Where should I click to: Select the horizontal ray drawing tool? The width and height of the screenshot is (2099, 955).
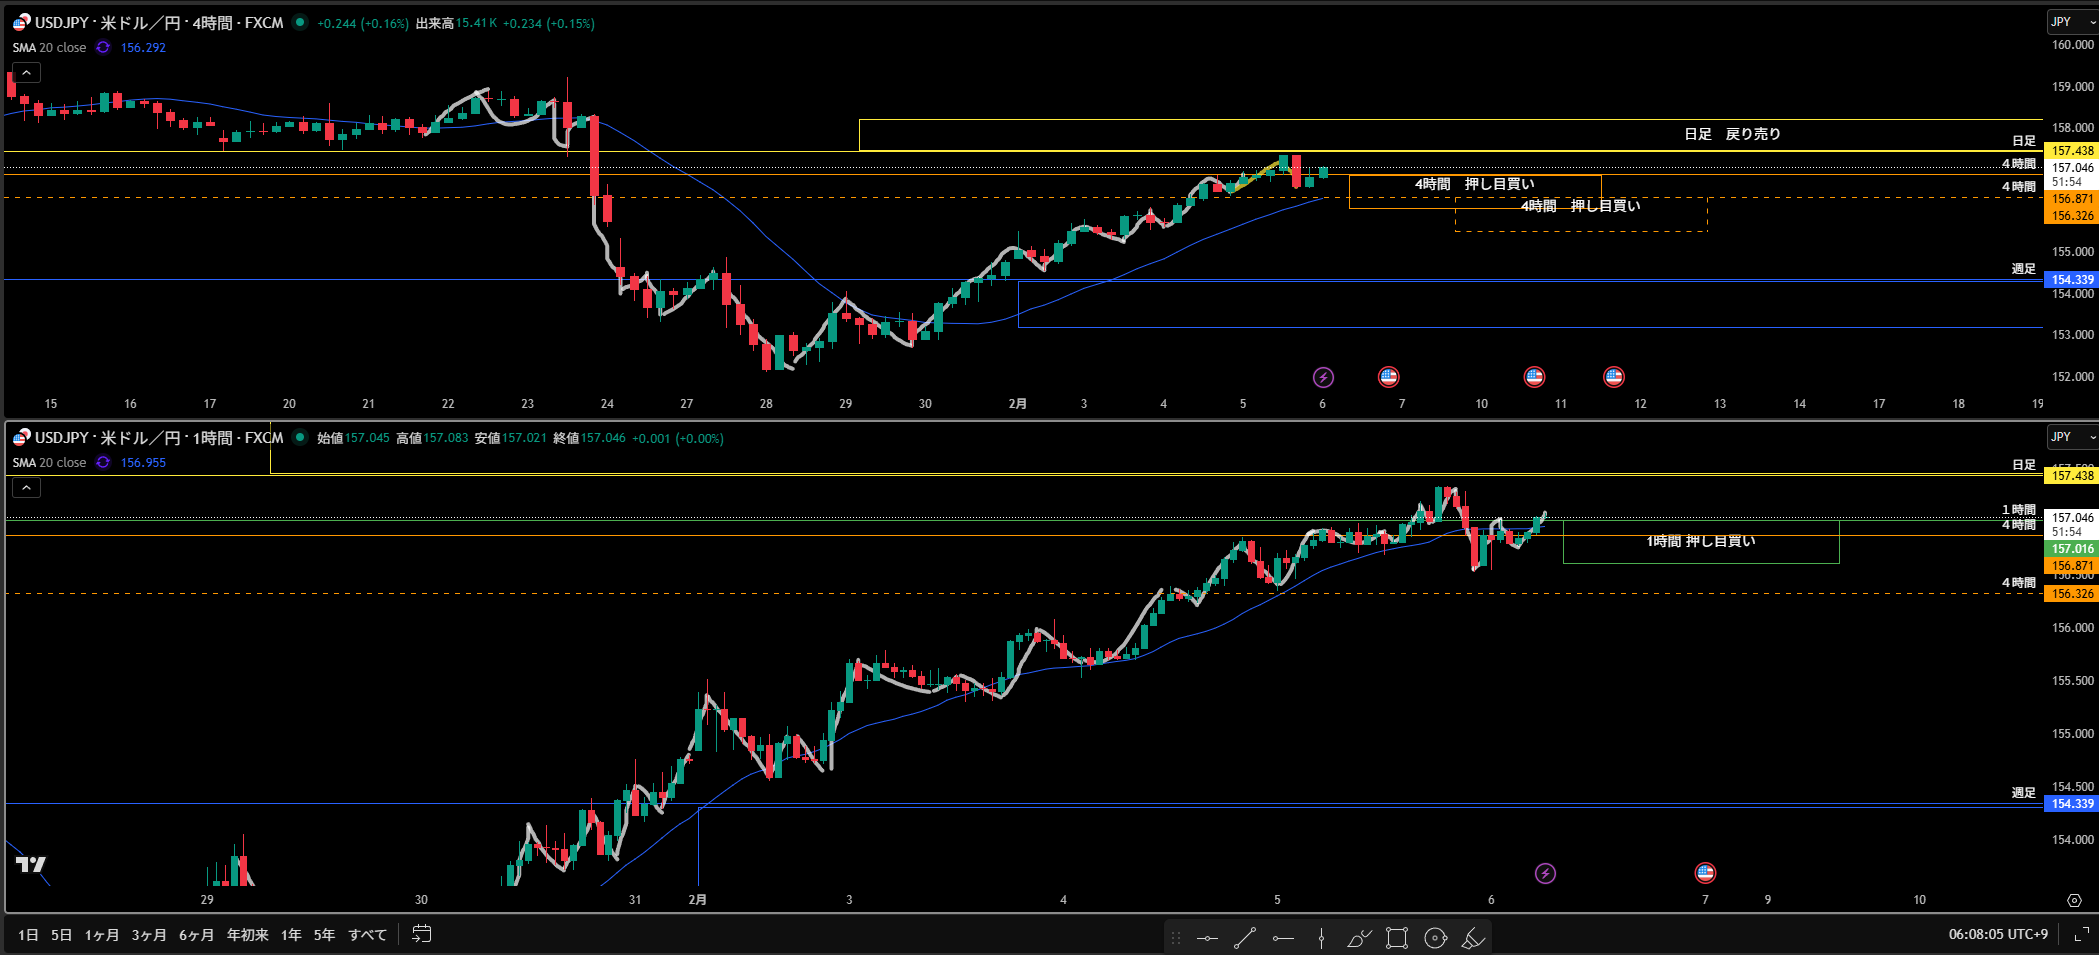1283,938
